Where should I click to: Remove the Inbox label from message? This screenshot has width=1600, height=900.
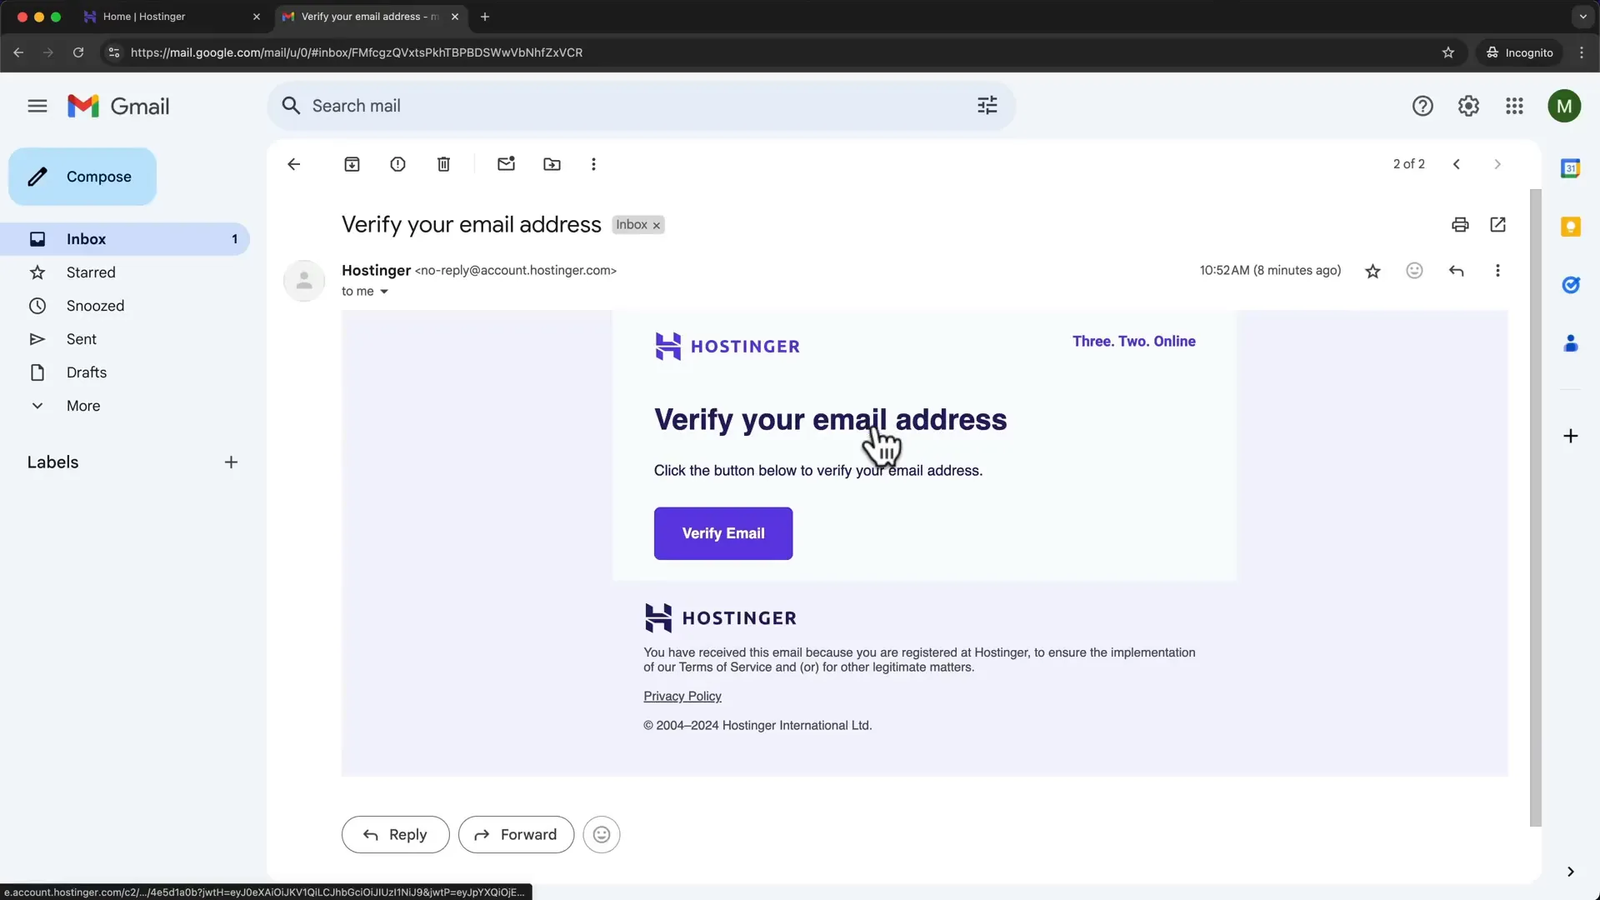[657, 226]
